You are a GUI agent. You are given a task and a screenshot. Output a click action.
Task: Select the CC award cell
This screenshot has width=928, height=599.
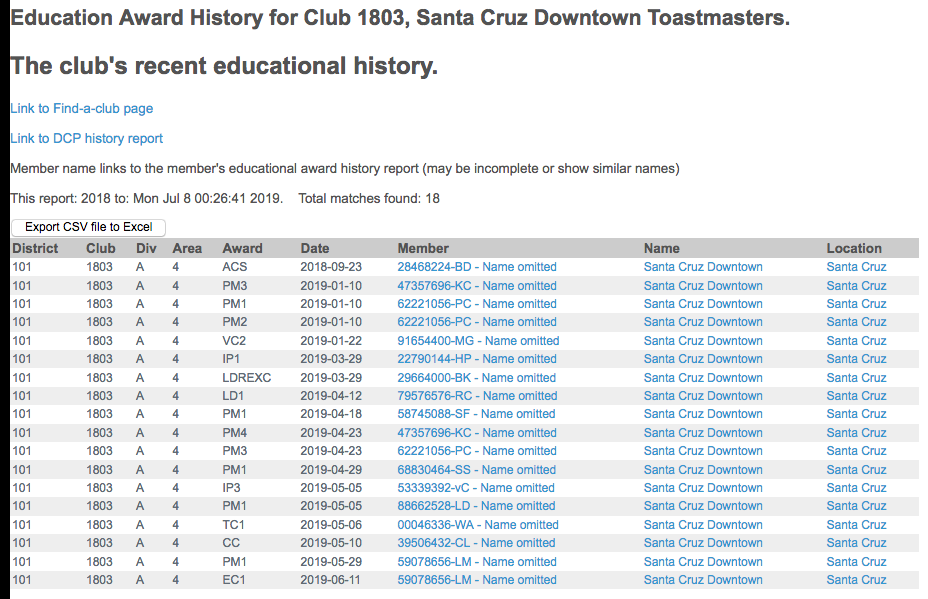coord(231,543)
